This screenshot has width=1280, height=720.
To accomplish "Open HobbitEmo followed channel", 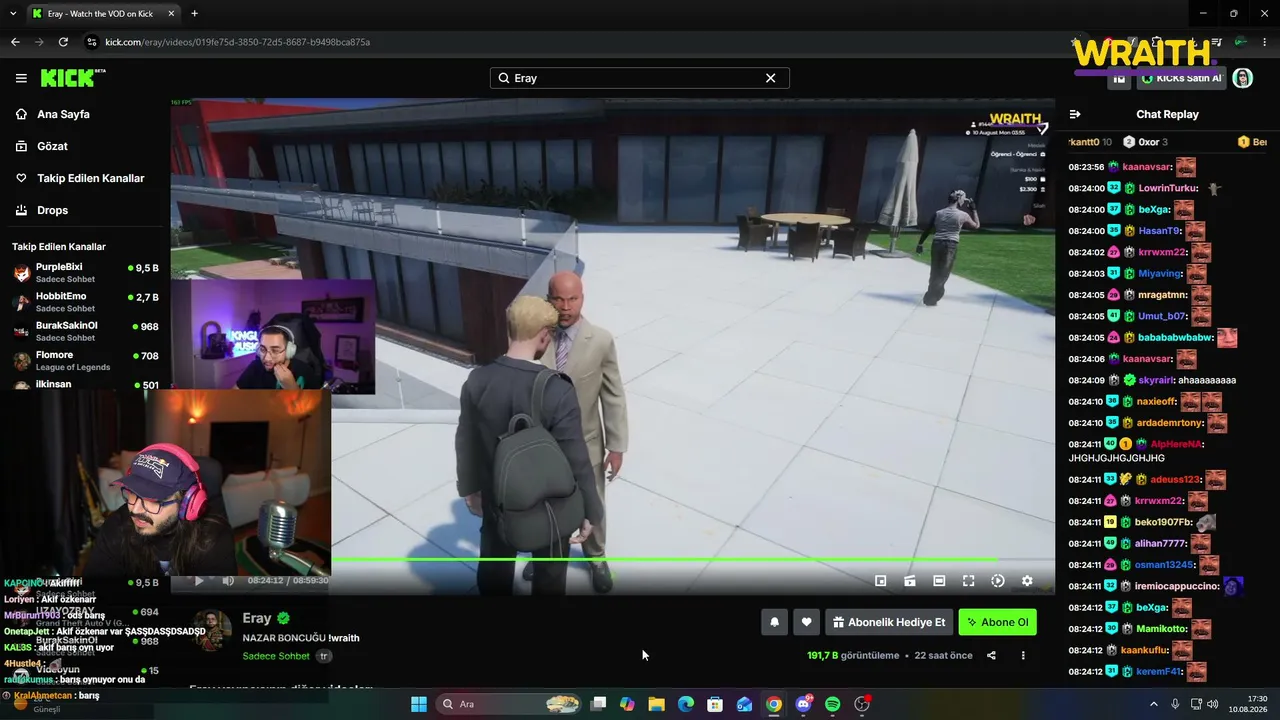I will [x=85, y=302].
